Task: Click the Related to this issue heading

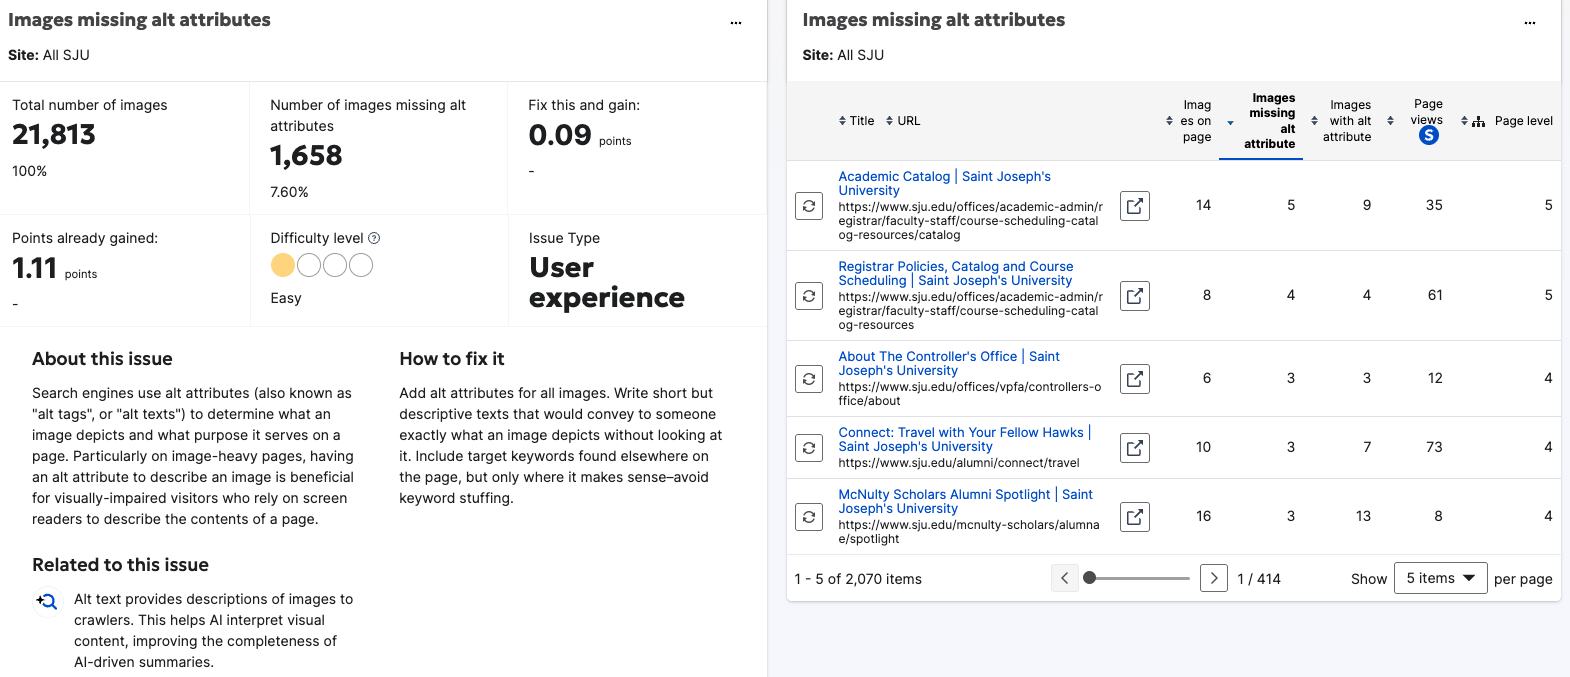Action: 120,565
